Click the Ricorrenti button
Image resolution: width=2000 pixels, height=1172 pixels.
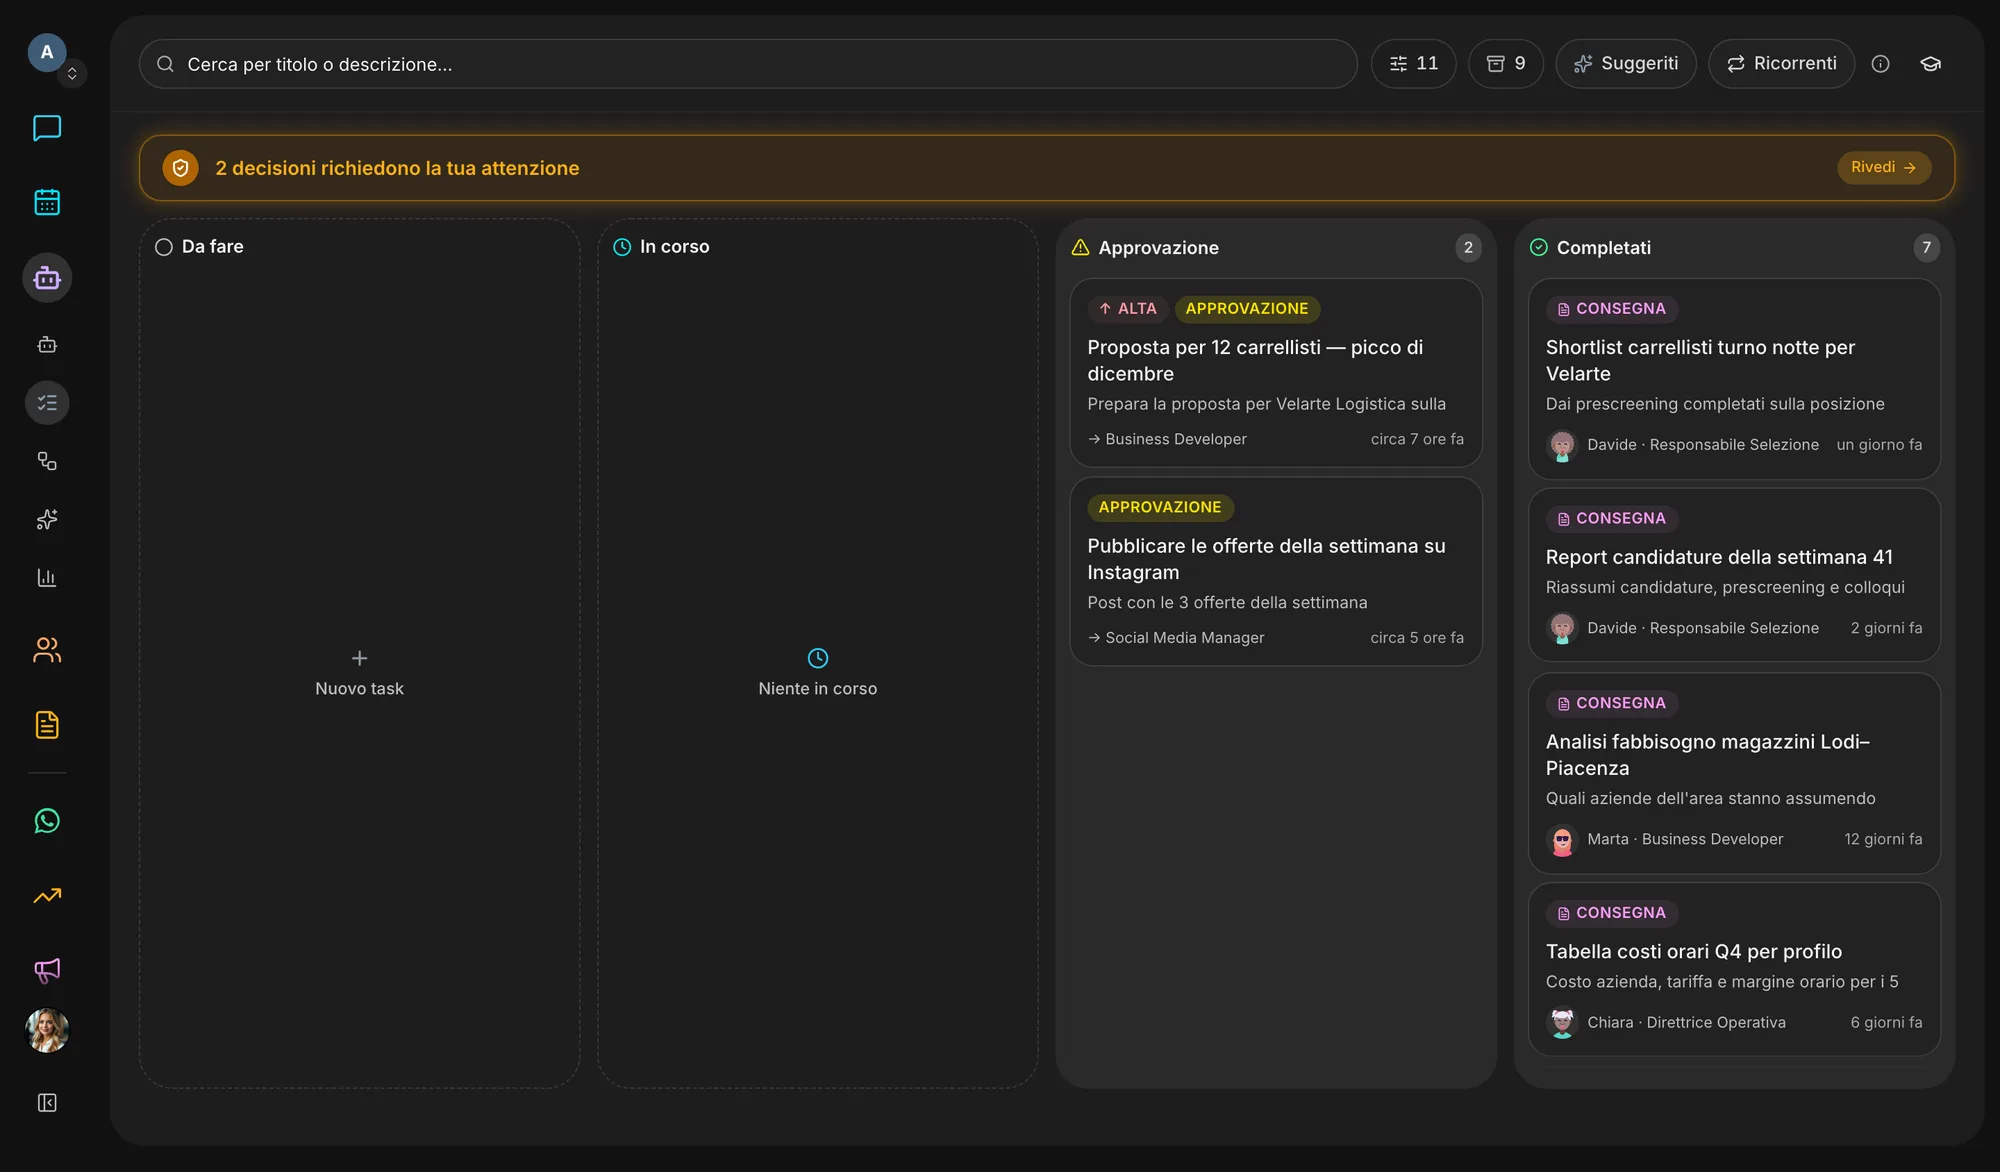(1782, 64)
